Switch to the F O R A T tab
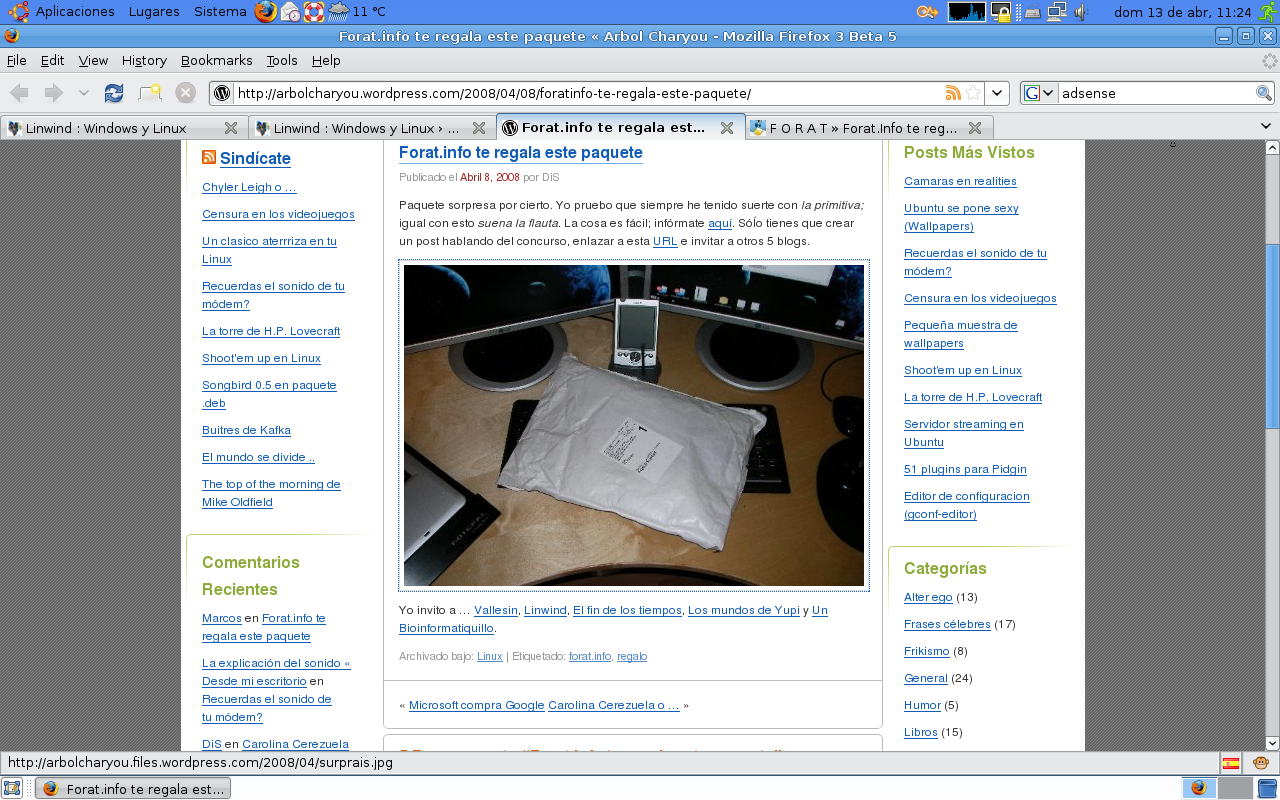 [x=862, y=128]
